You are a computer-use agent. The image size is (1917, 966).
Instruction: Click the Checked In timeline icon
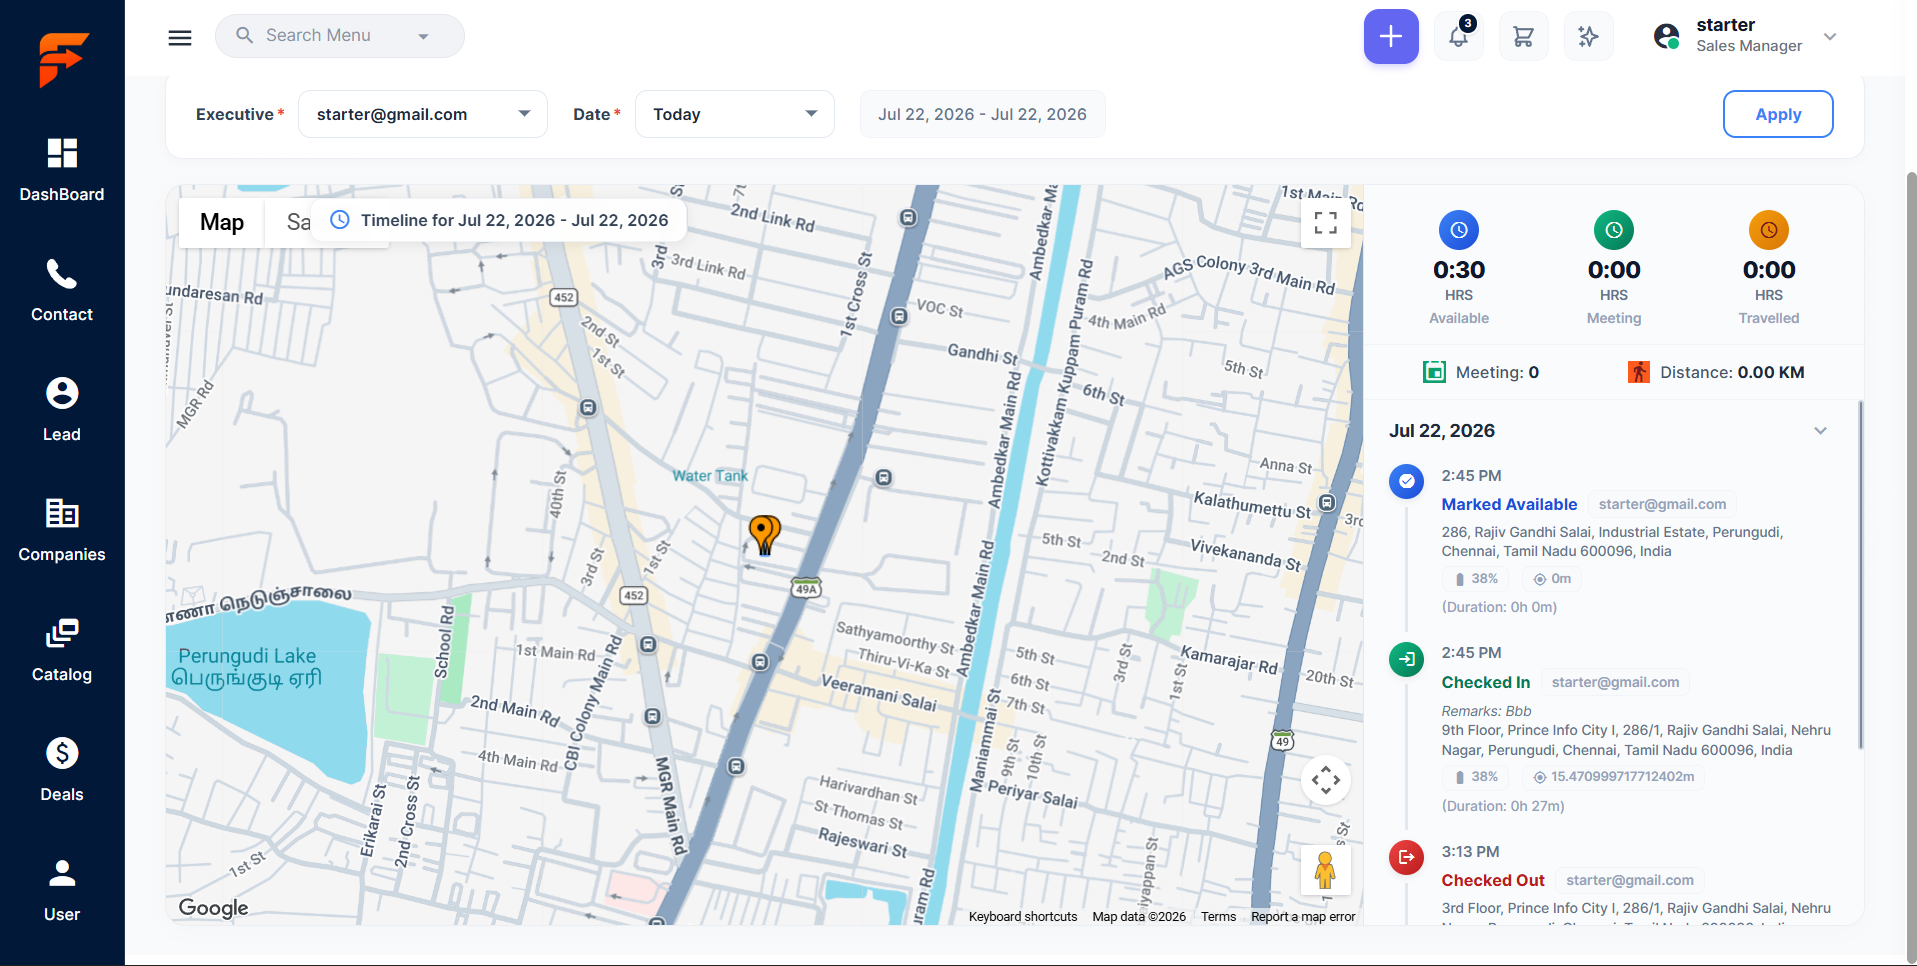(x=1407, y=659)
